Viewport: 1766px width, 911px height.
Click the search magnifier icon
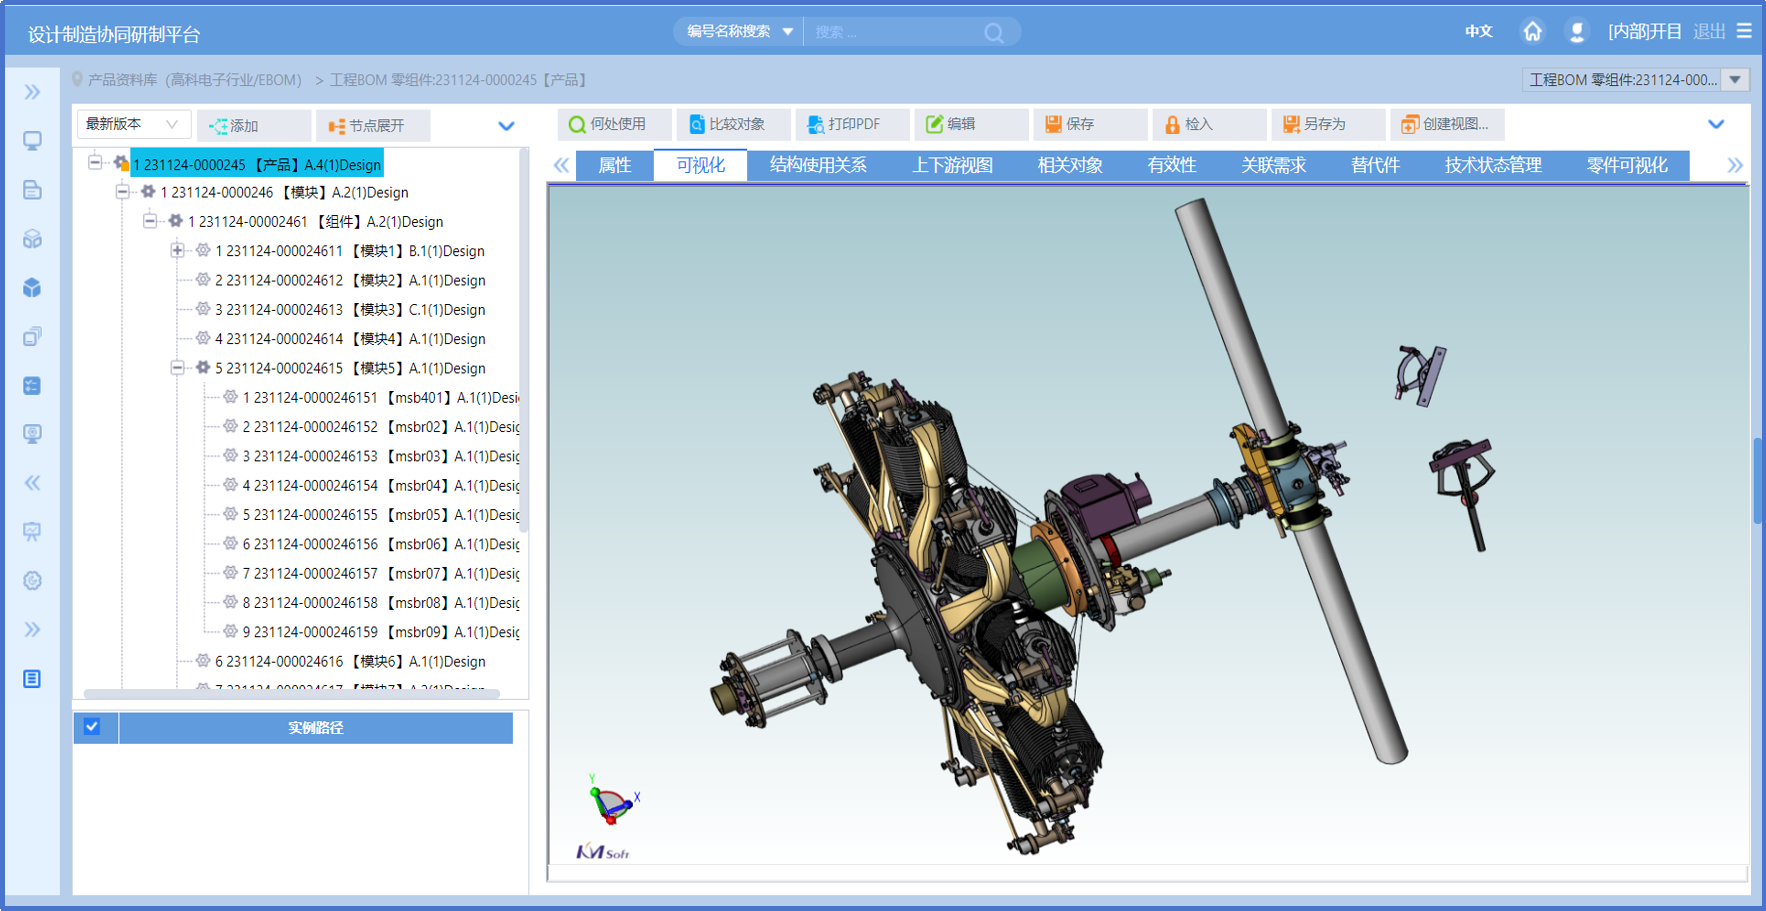pos(993,33)
